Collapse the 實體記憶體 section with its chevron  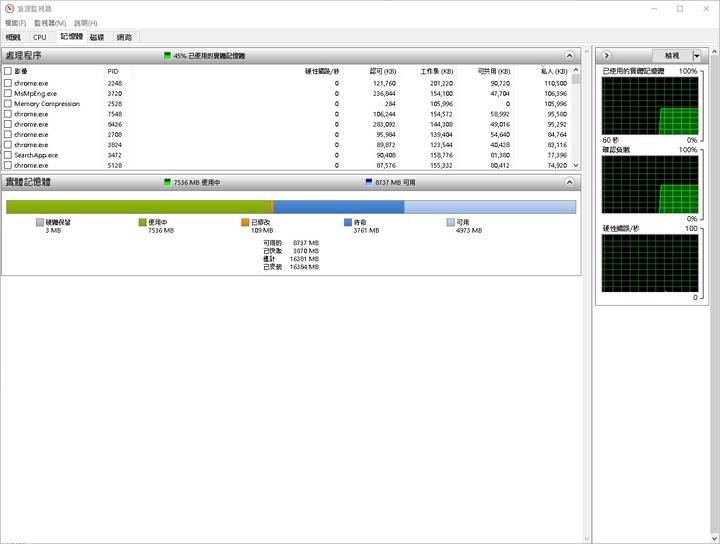(569, 182)
